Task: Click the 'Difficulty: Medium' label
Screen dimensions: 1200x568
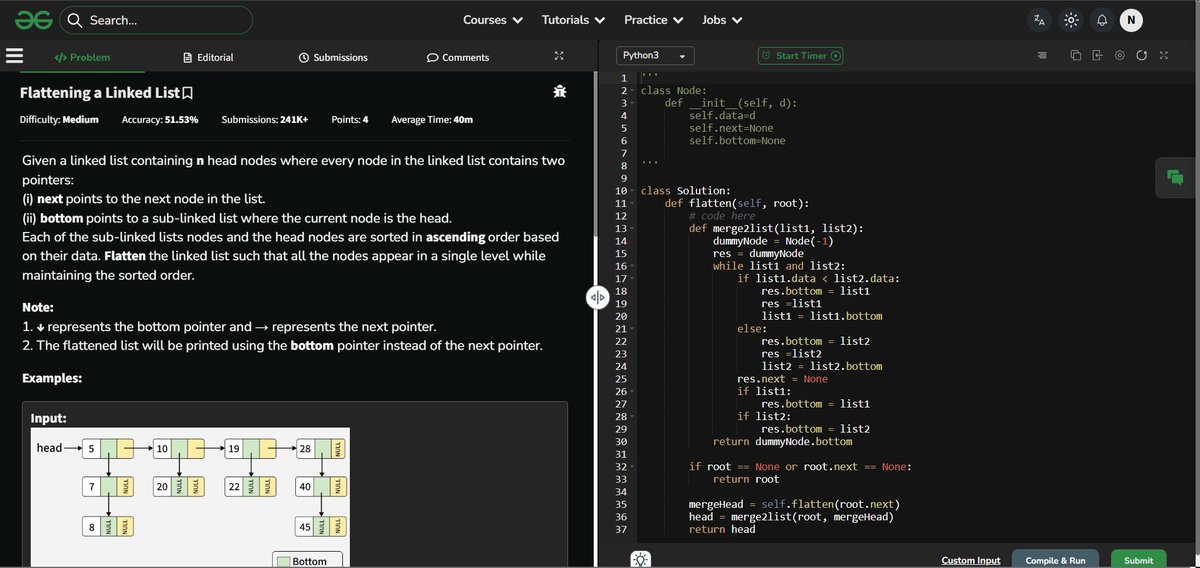Action: pos(59,120)
